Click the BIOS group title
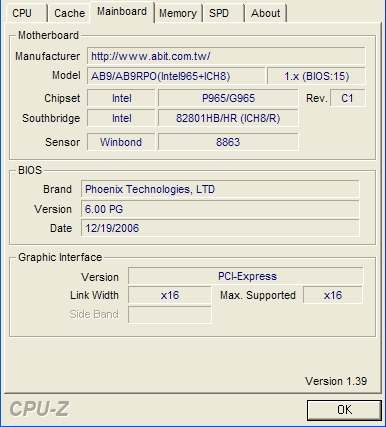386x427 pixels. tap(30, 170)
